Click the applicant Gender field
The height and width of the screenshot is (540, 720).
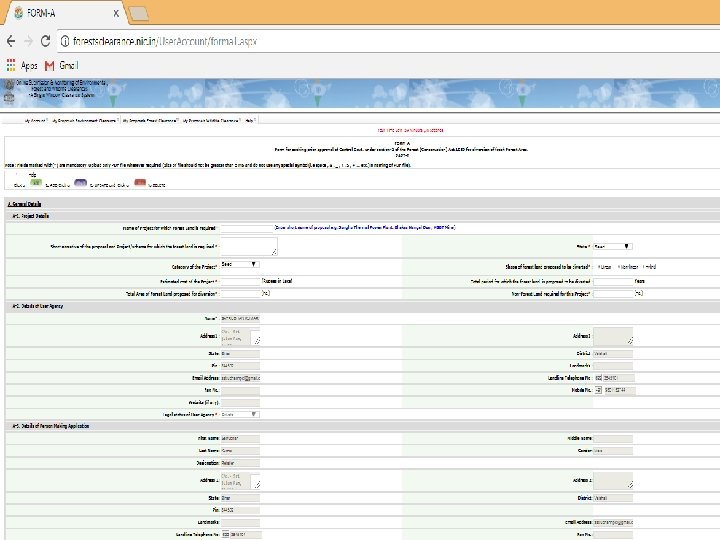click(613, 451)
